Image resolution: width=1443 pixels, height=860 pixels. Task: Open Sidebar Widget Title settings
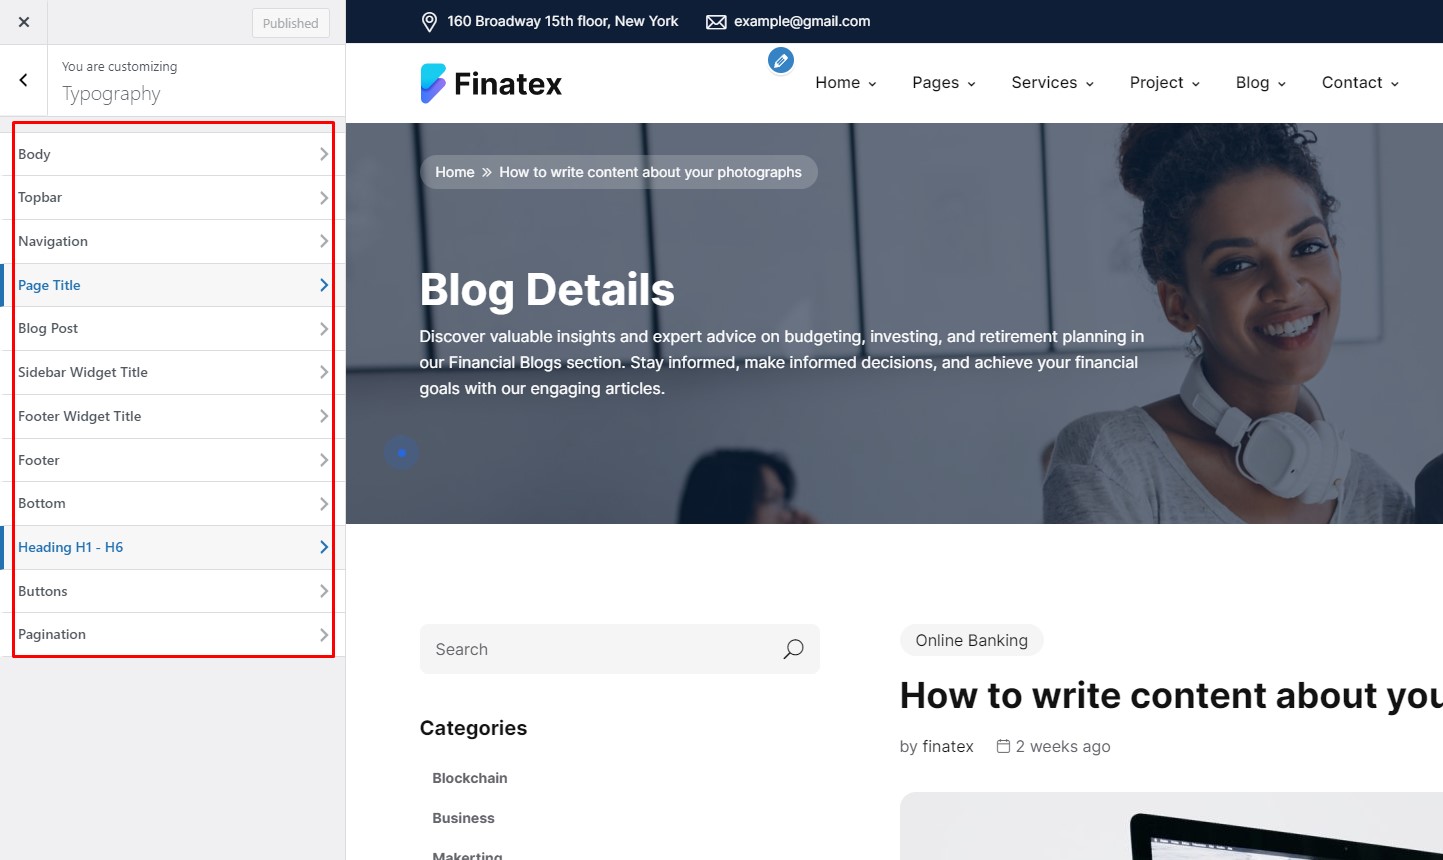point(172,372)
